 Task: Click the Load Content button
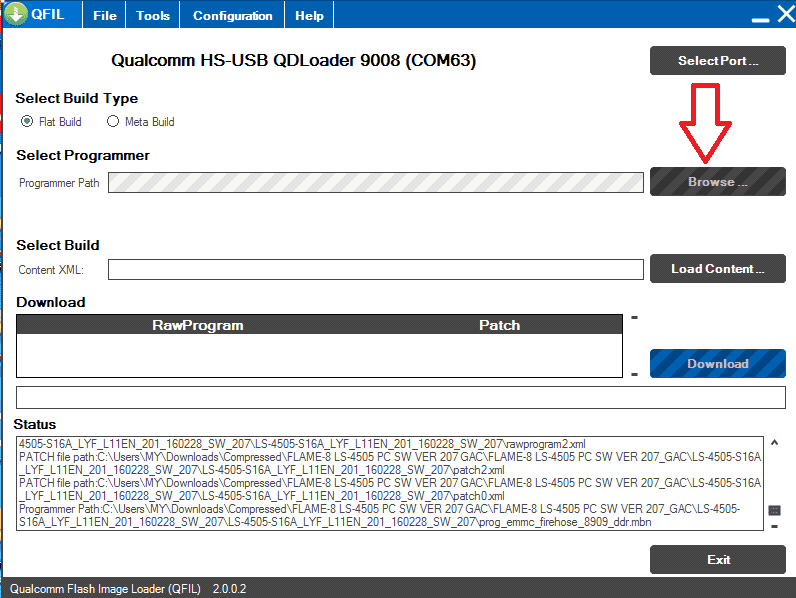718,269
